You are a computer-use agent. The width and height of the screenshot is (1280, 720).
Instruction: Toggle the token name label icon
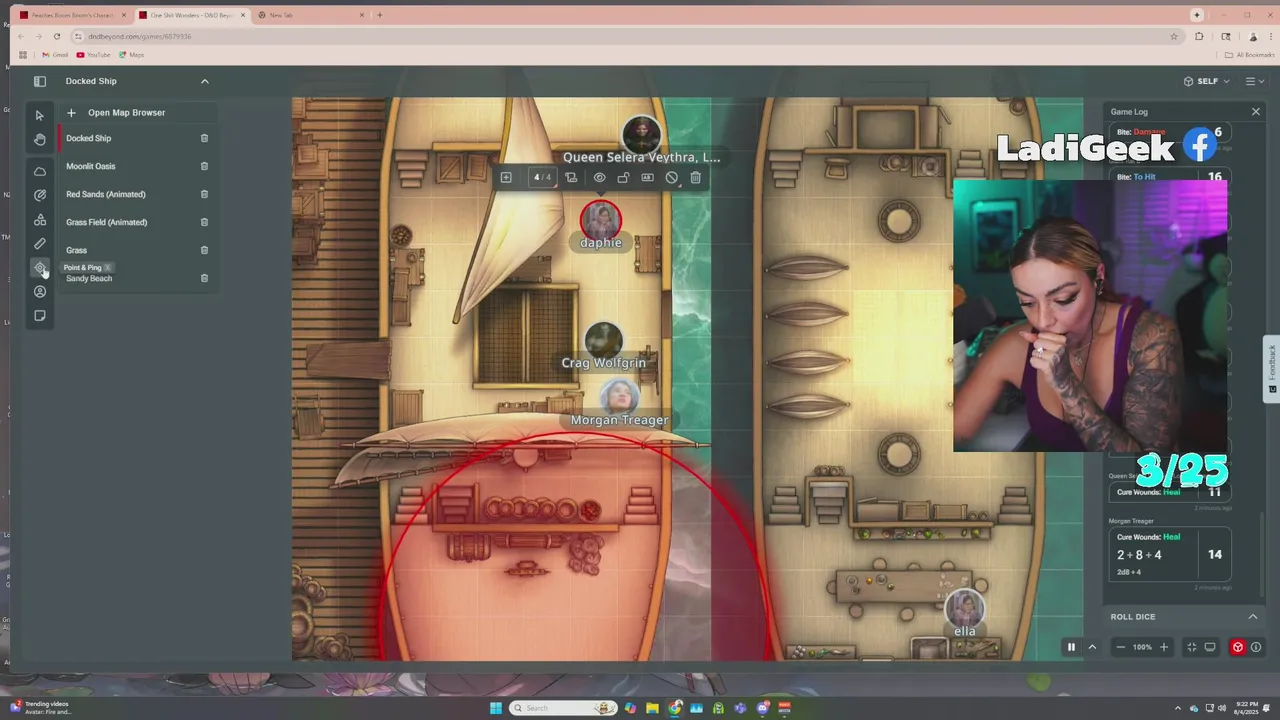pyautogui.click(x=647, y=177)
